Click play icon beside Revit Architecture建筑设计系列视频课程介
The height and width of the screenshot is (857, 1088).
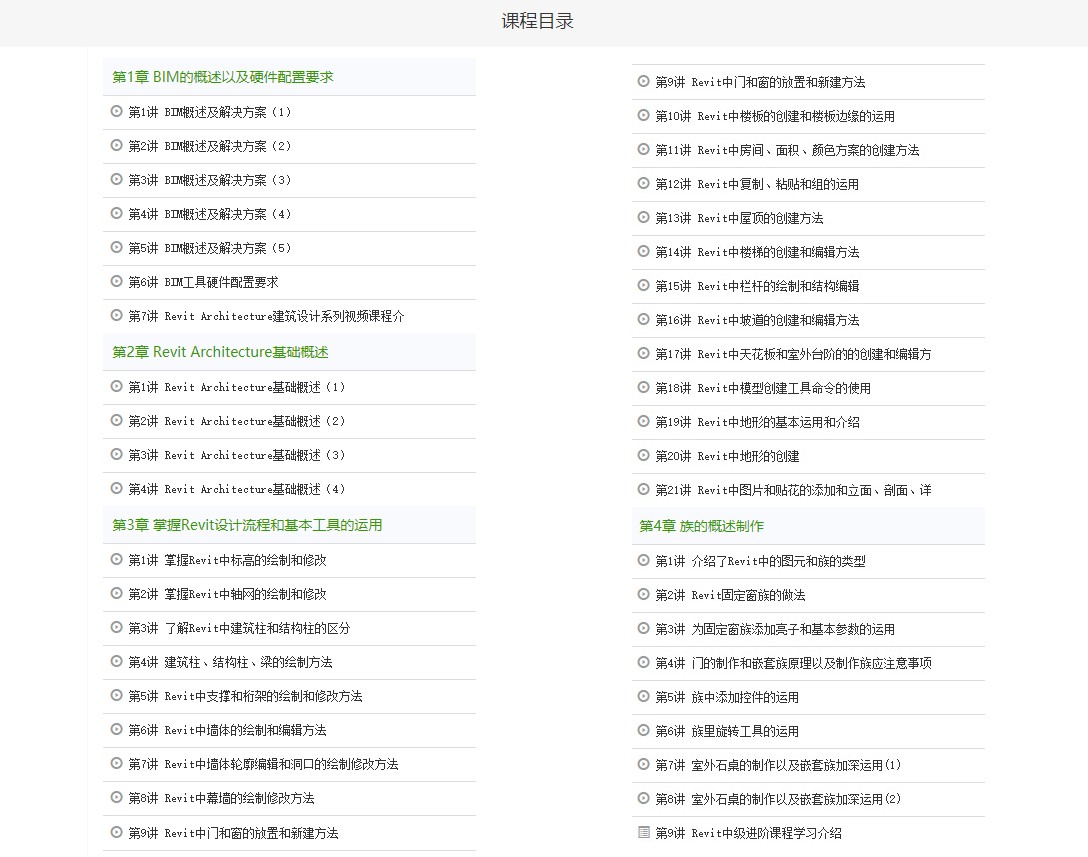(x=117, y=315)
